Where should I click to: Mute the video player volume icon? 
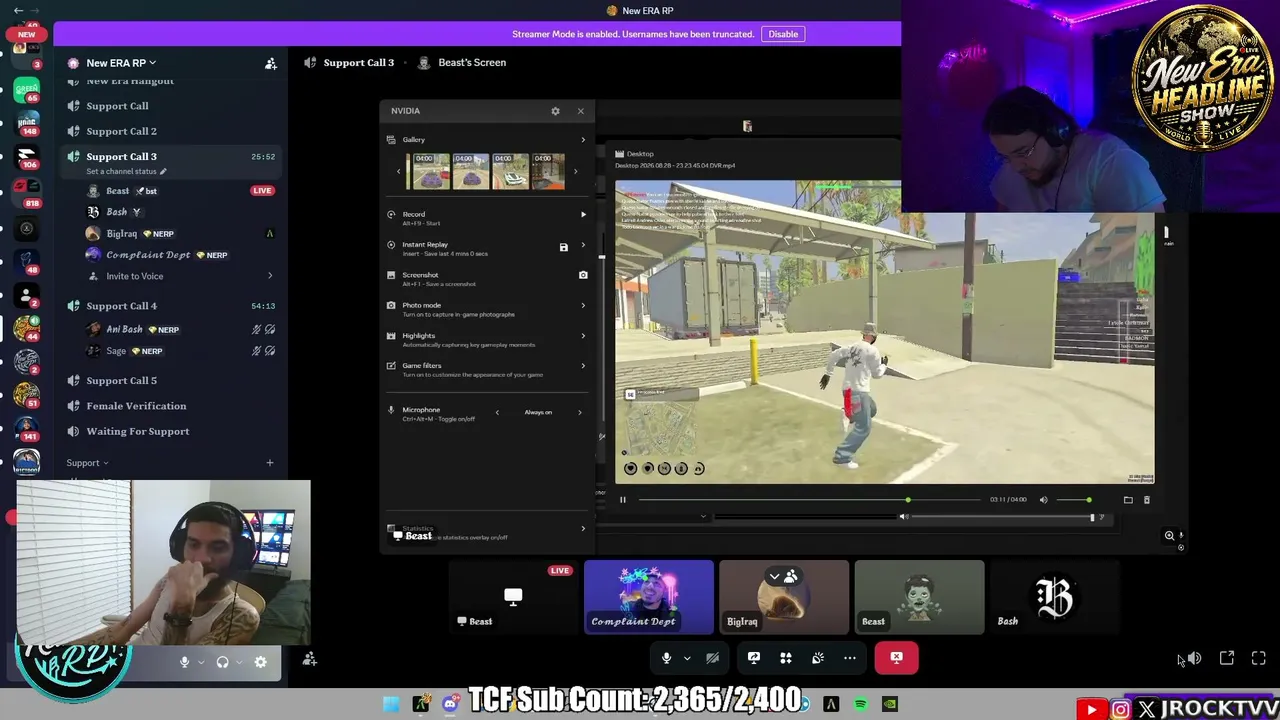click(x=1043, y=500)
